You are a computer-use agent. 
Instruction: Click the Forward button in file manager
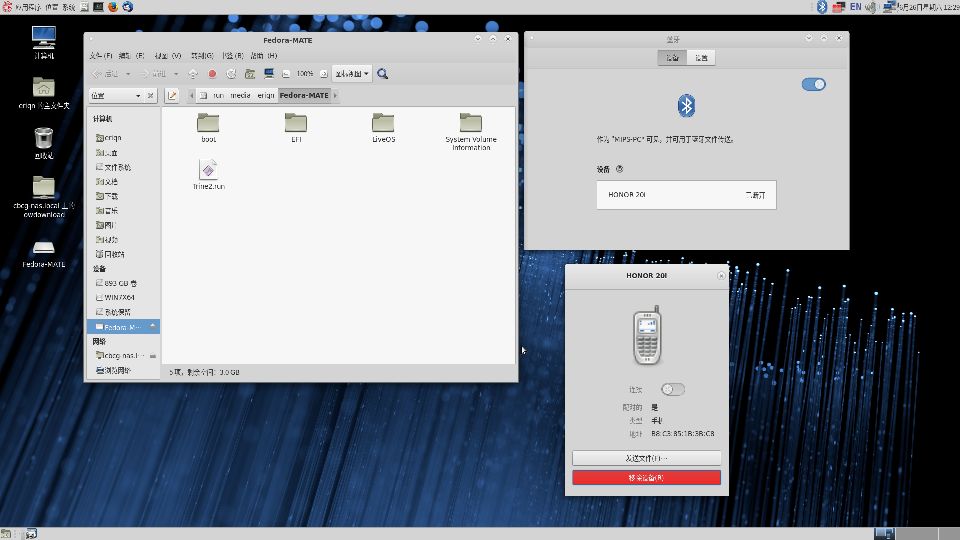[x=154, y=73]
